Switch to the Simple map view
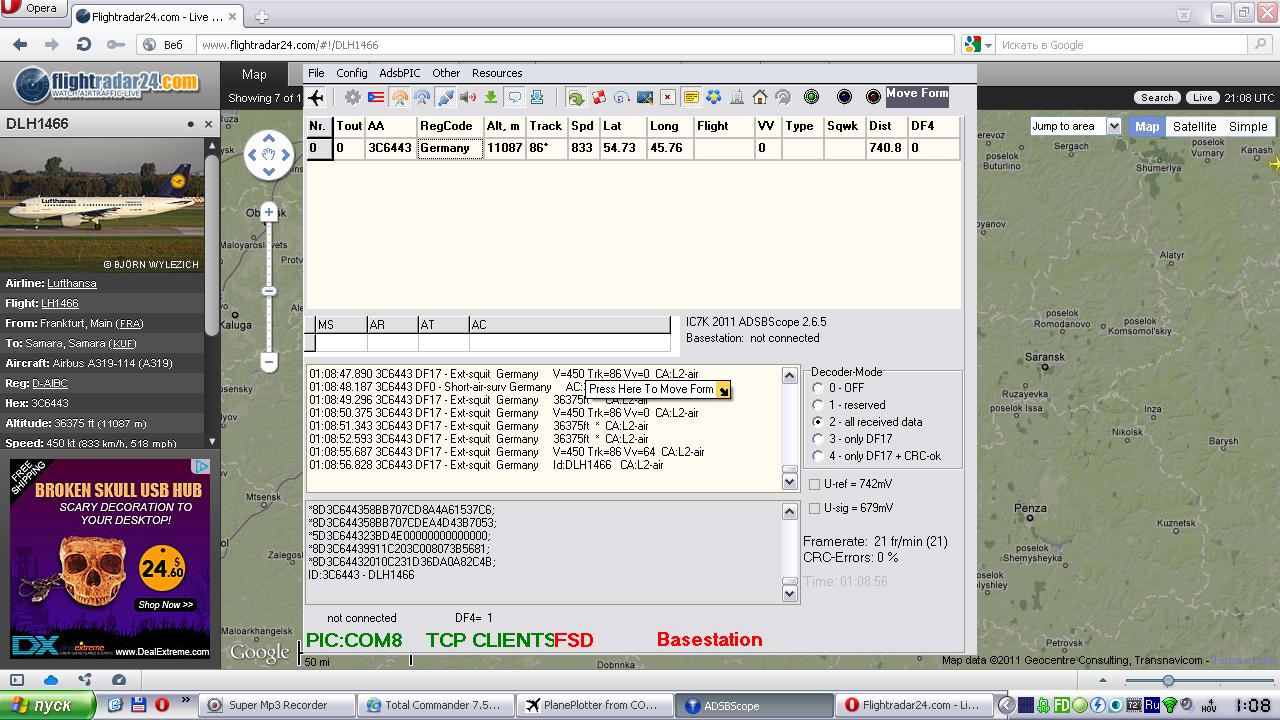The height and width of the screenshot is (720, 1280). pos(1248,127)
